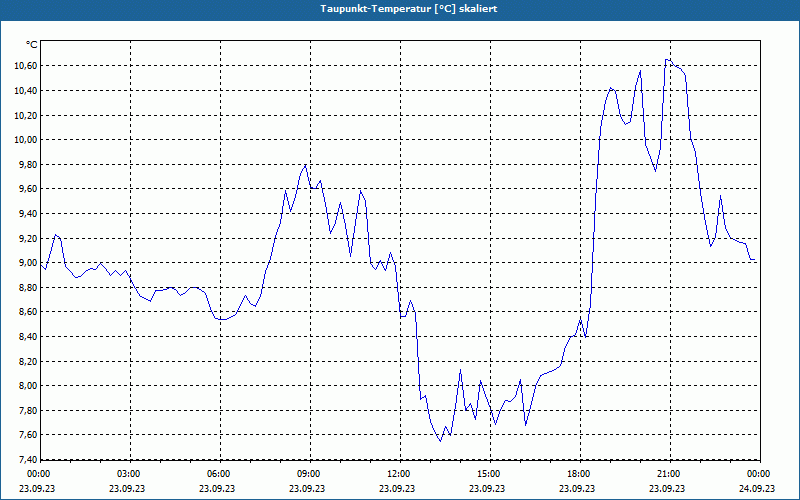Image resolution: width=800 pixels, height=500 pixels.
Task: Click the 23.09.23 date under 15:00
Action: 487,488
